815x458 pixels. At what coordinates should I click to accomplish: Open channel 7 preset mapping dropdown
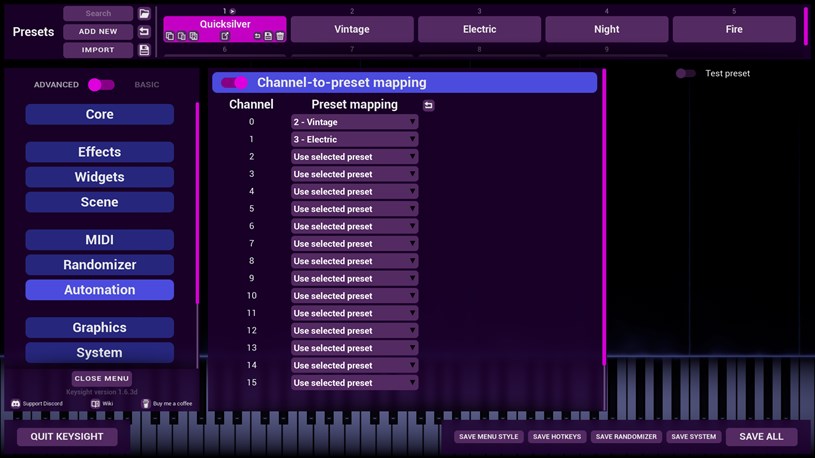point(354,244)
